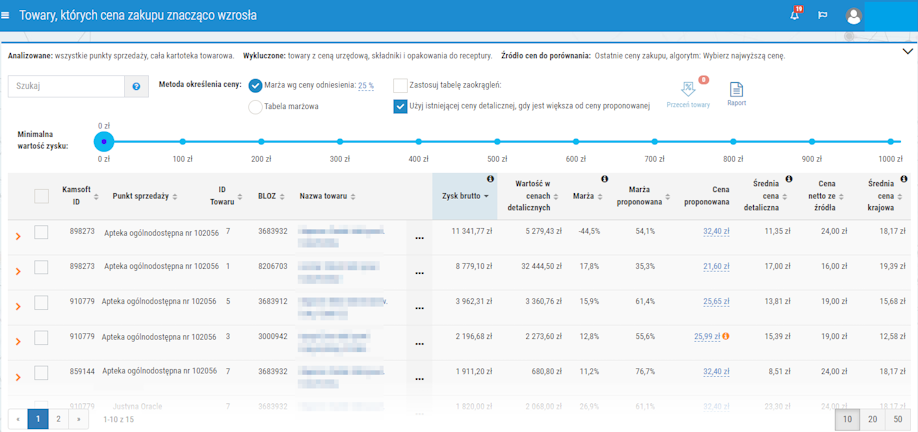Collapse the filter panel using top-right chevron
This screenshot has width=918, height=432.
pyautogui.click(x=907, y=51)
